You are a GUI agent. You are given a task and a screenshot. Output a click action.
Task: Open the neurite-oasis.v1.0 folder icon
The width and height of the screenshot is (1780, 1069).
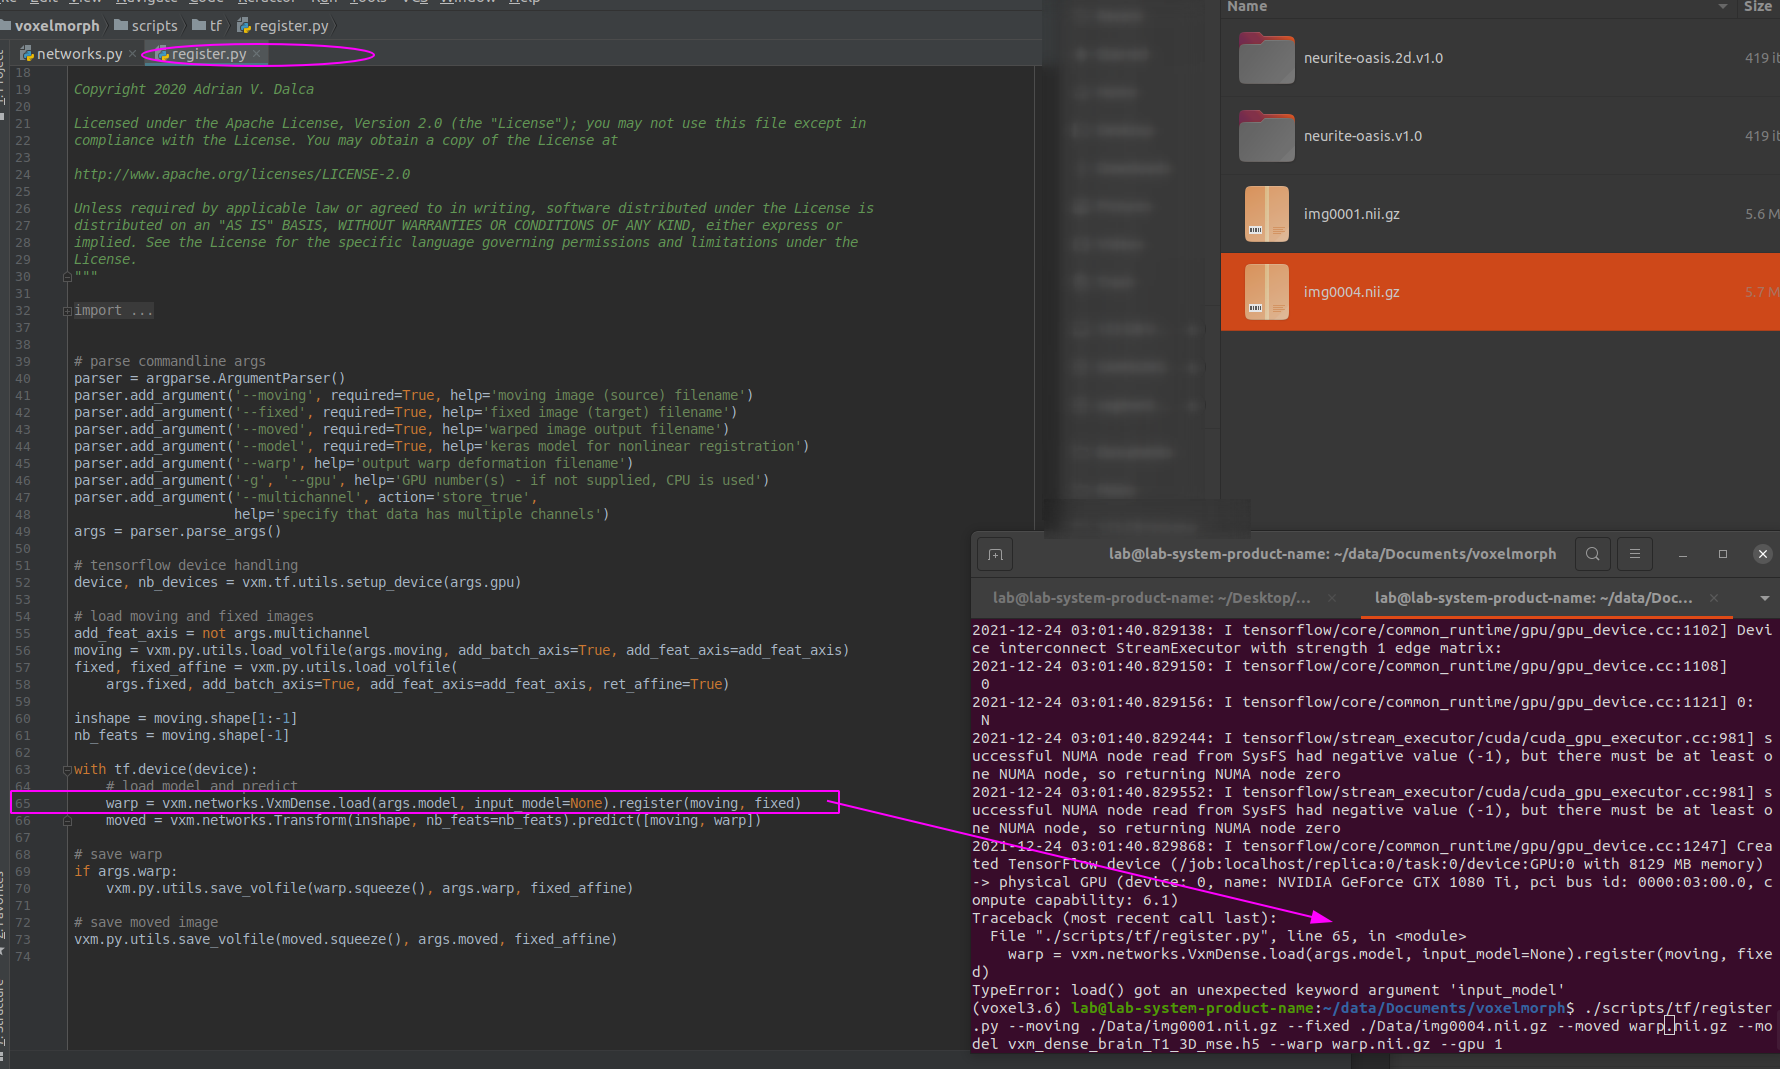pyautogui.click(x=1267, y=136)
